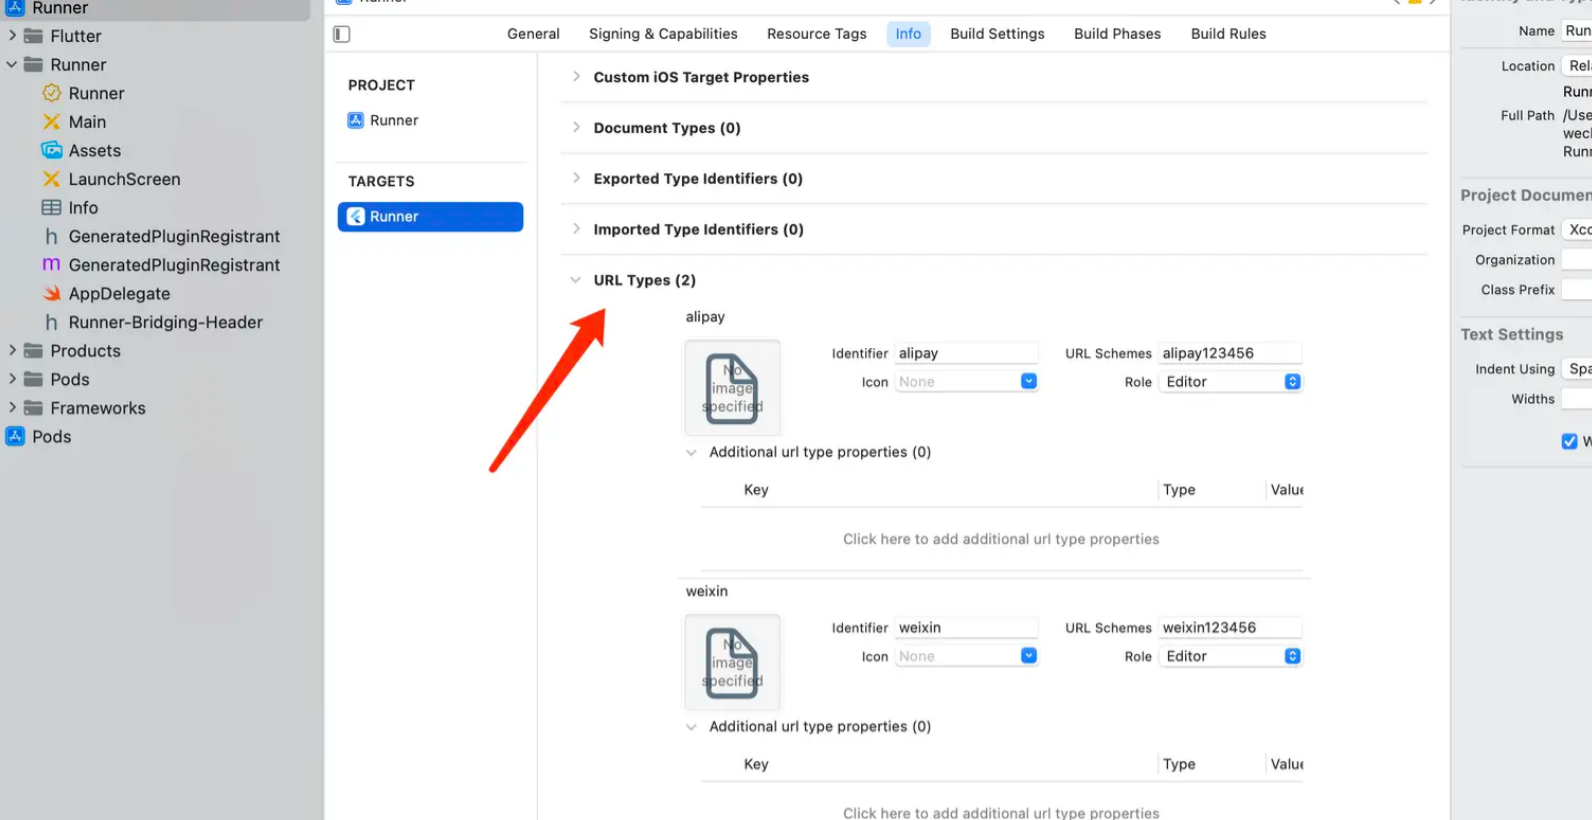This screenshot has width=1592, height=820.
Task: Open the LaunchScreen storyboard
Action: (x=124, y=179)
